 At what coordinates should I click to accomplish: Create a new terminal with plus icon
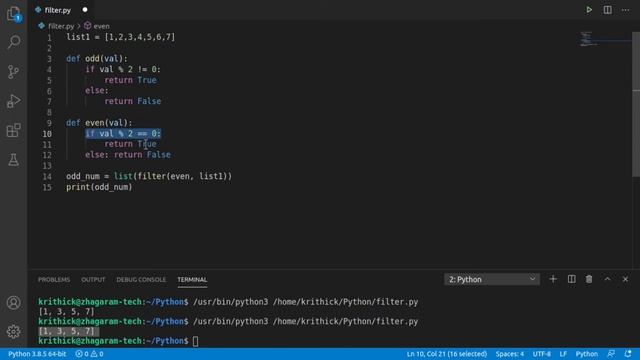click(x=553, y=279)
